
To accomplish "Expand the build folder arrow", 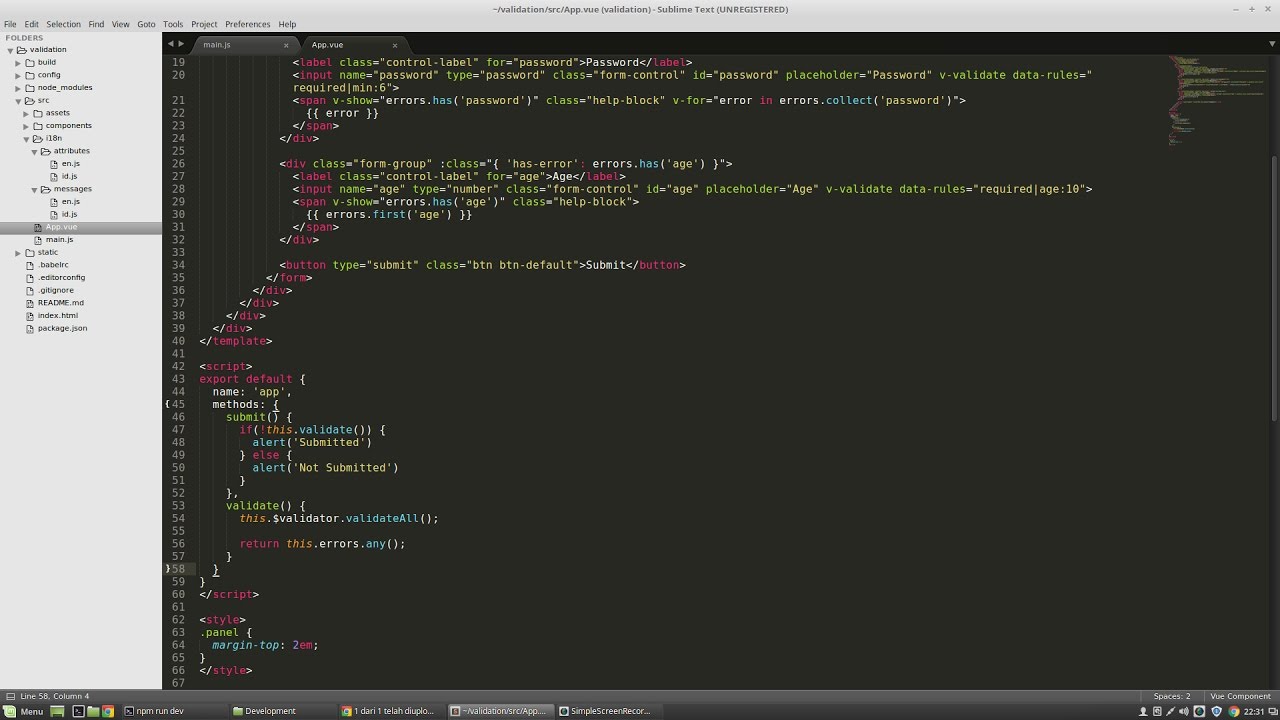I will click(18, 62).
